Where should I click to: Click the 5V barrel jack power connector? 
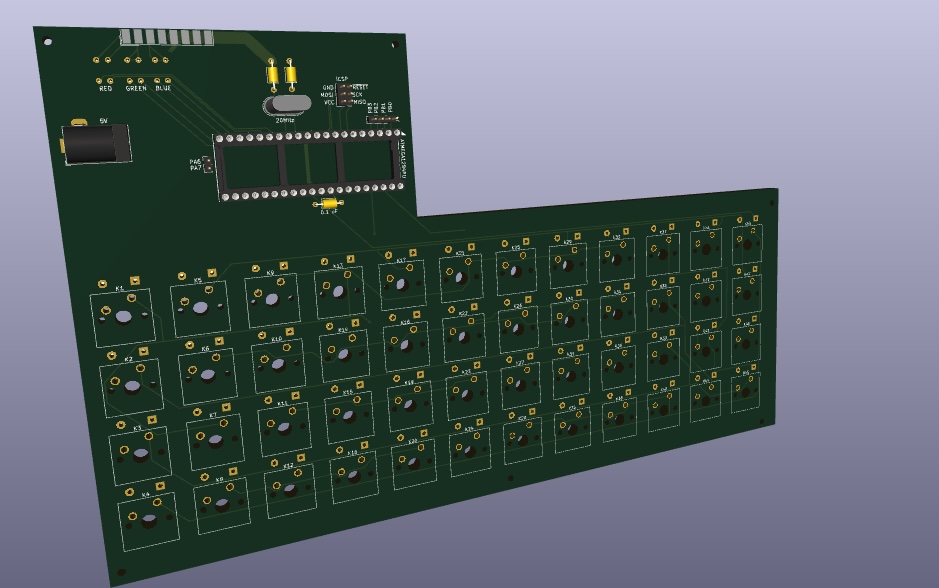pyautogui.click(x=96, y=143)
